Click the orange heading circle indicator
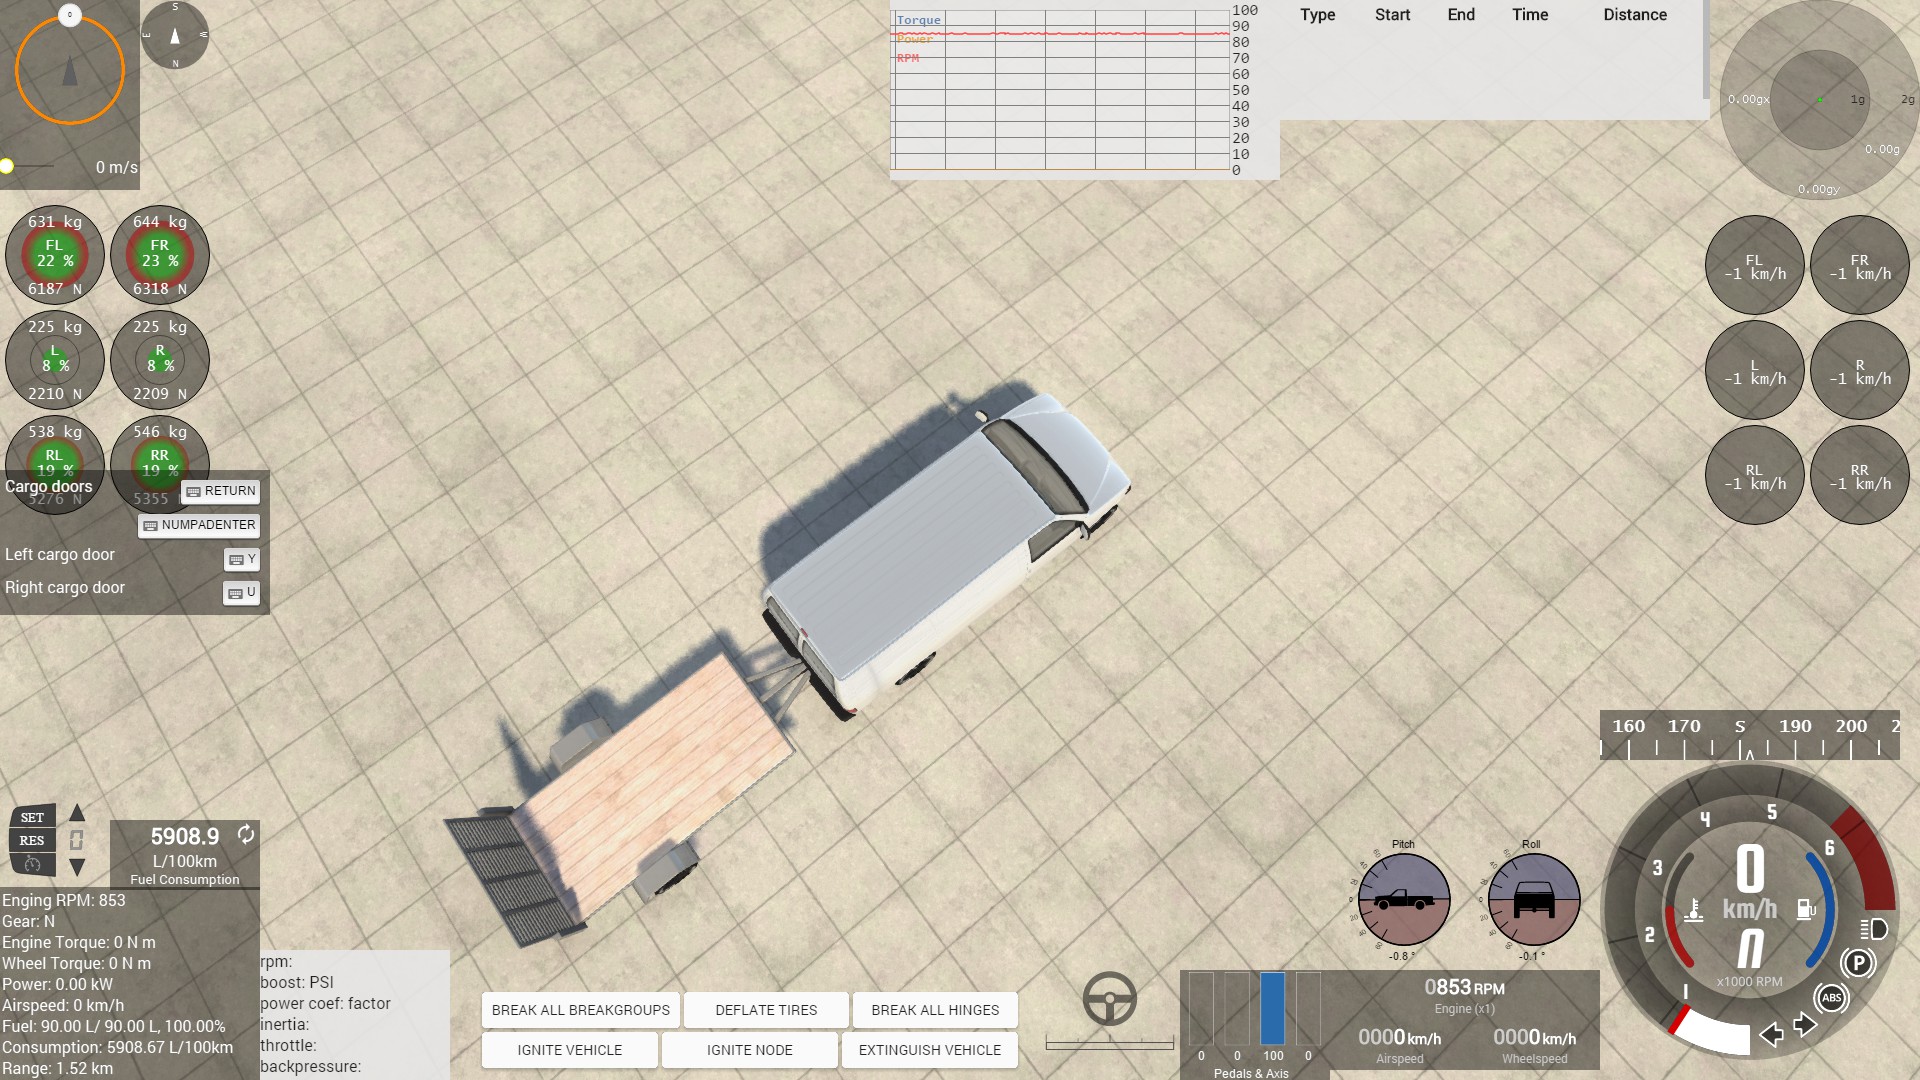1920x1080 pixels. click(70, 68)
